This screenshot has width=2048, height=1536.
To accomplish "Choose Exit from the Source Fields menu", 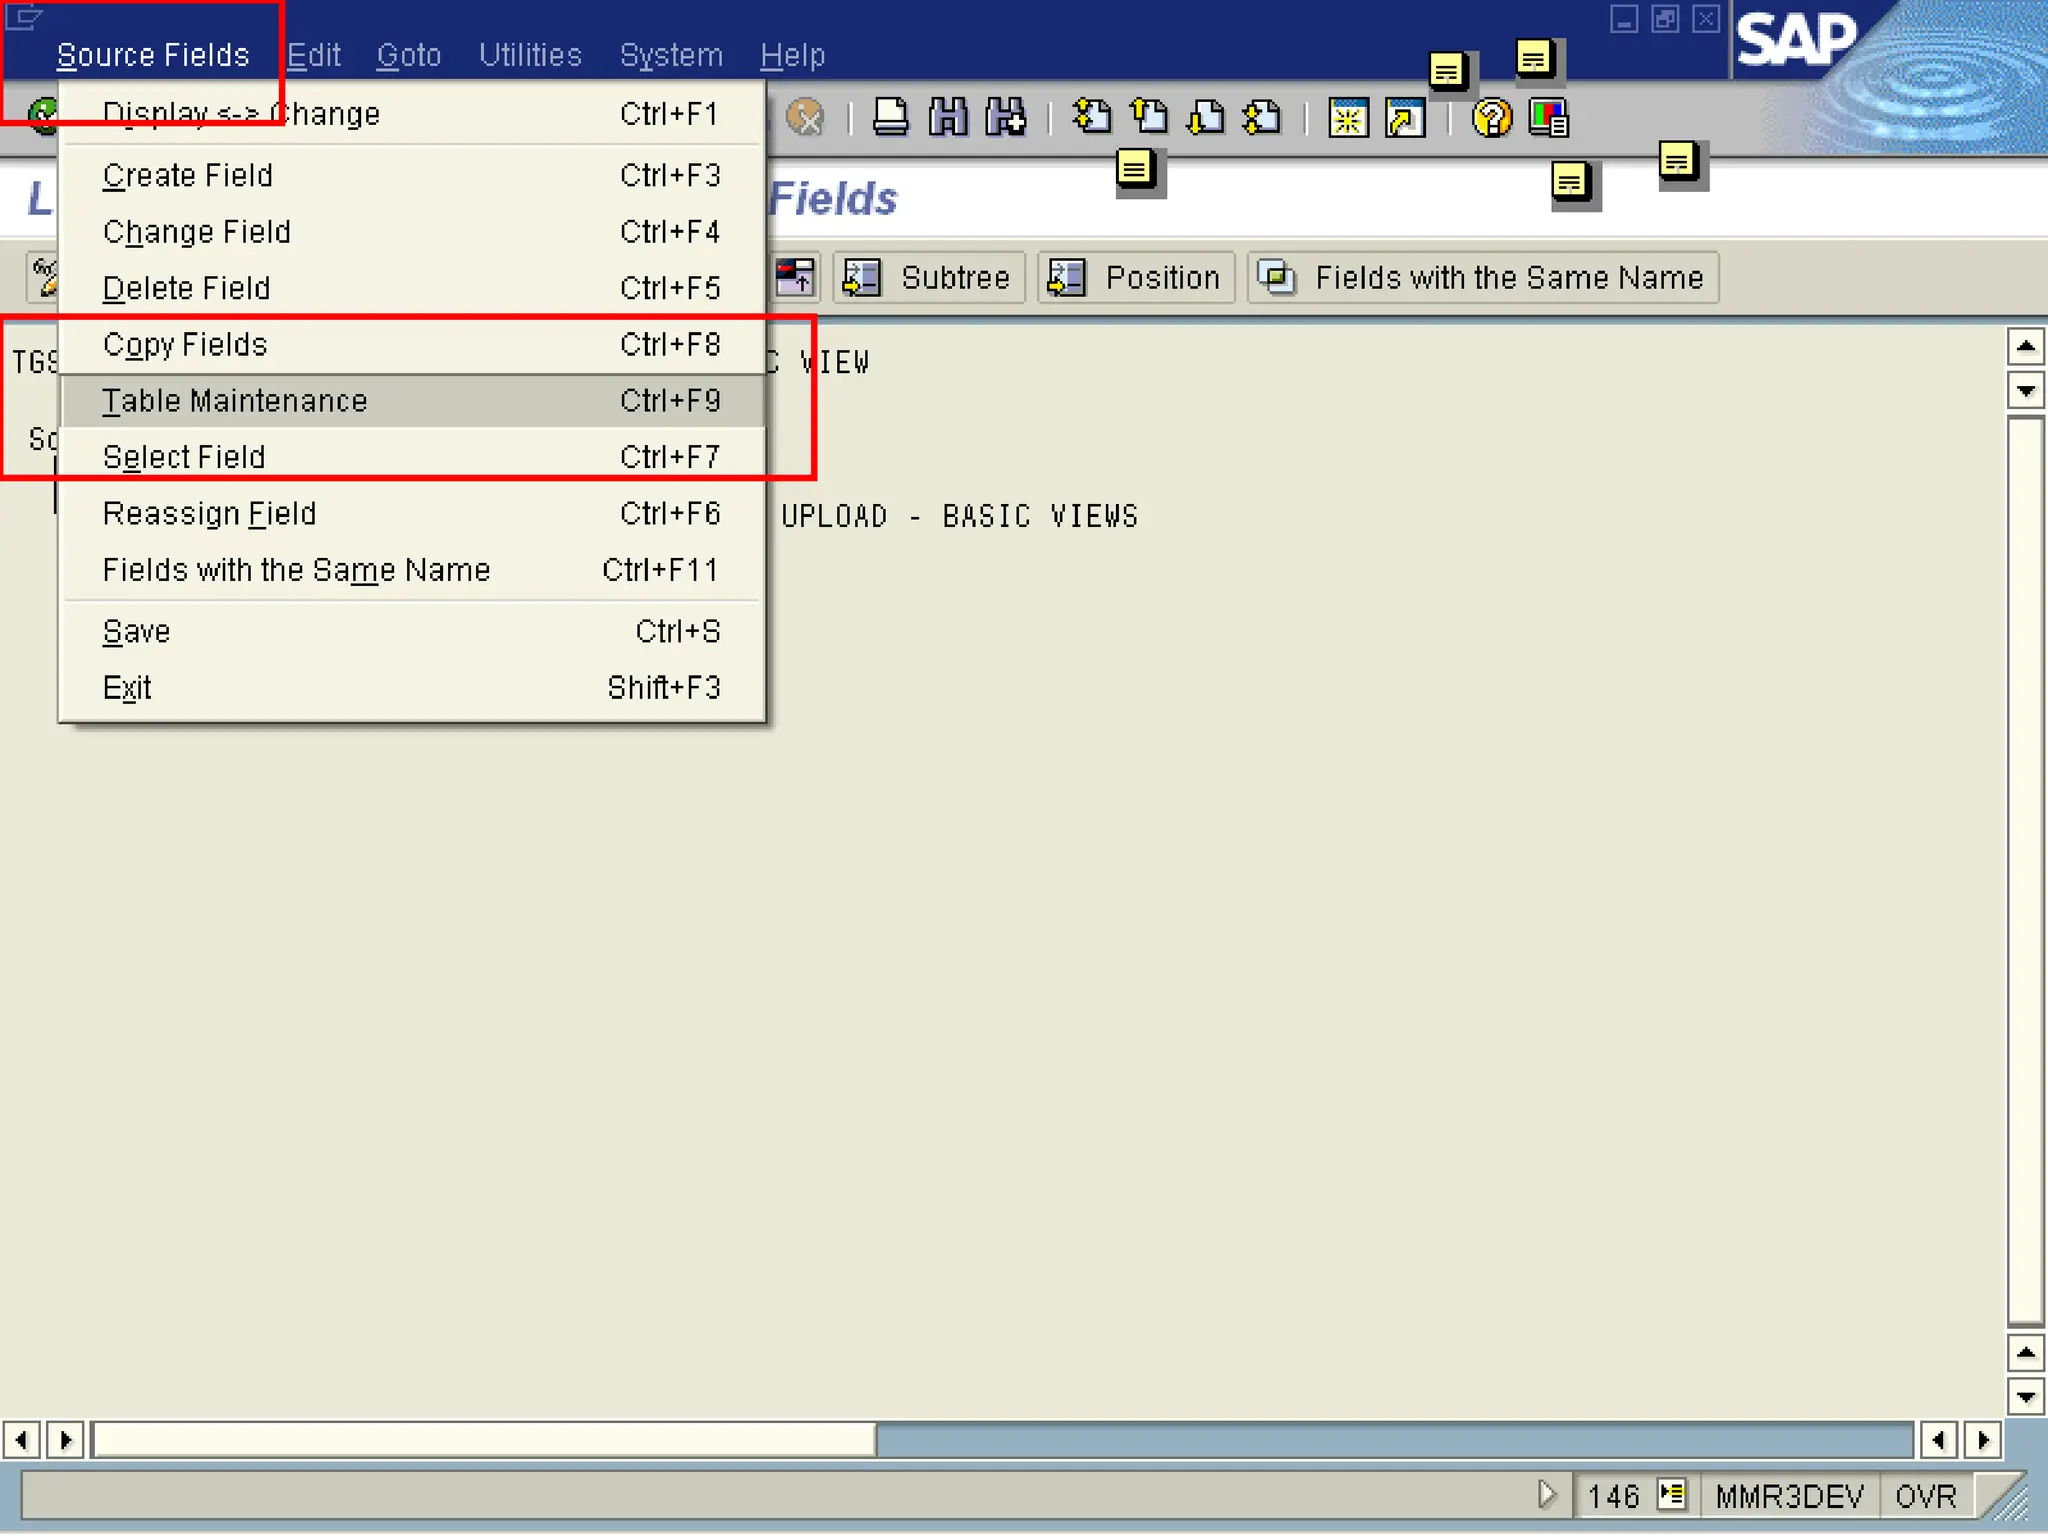I will click(x=412, y=688).
